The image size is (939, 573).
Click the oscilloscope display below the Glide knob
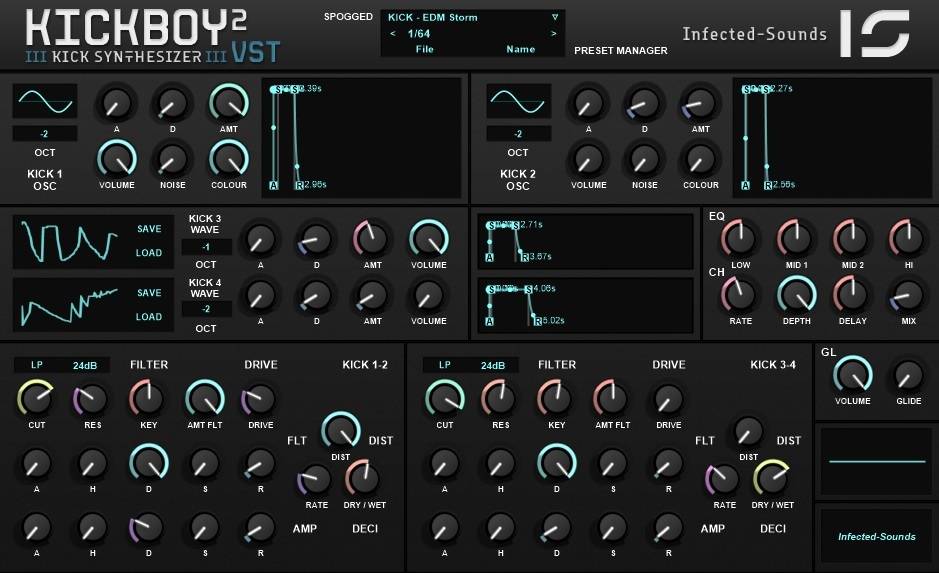[875, 461]
